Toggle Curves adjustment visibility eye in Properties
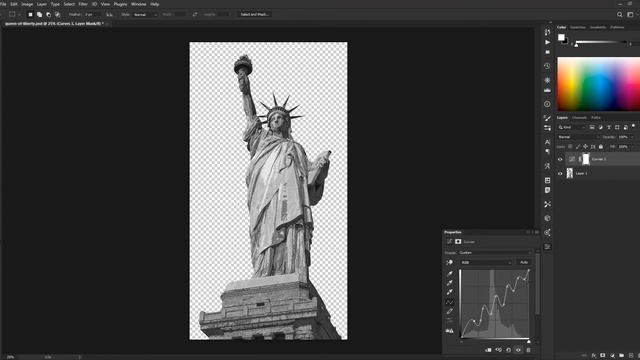The height and width of the screenshot is (360, 640). (x=518, y=350)
